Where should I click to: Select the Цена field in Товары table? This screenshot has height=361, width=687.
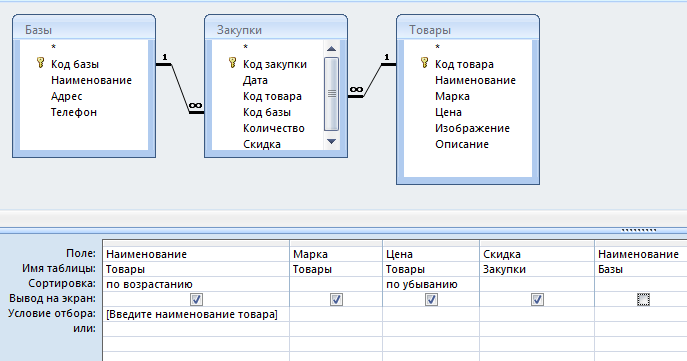(x=448, y=112)
